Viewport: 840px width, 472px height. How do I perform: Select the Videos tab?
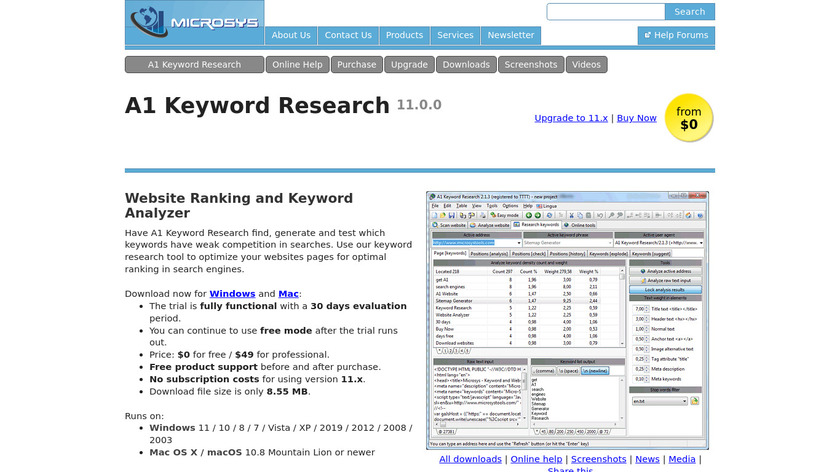click(x=587, y=64)
